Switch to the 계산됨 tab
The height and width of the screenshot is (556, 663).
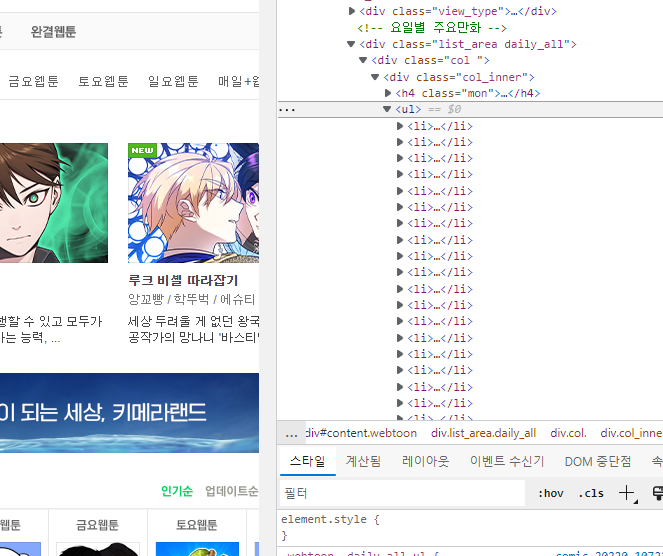[363, 461]
